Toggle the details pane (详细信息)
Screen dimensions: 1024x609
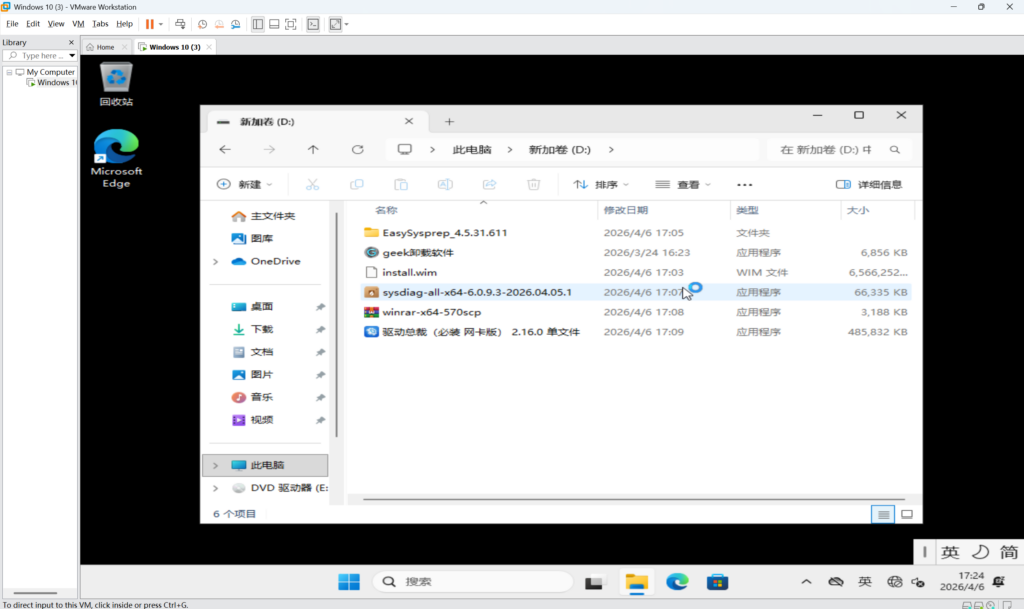(x=868, y=185)
